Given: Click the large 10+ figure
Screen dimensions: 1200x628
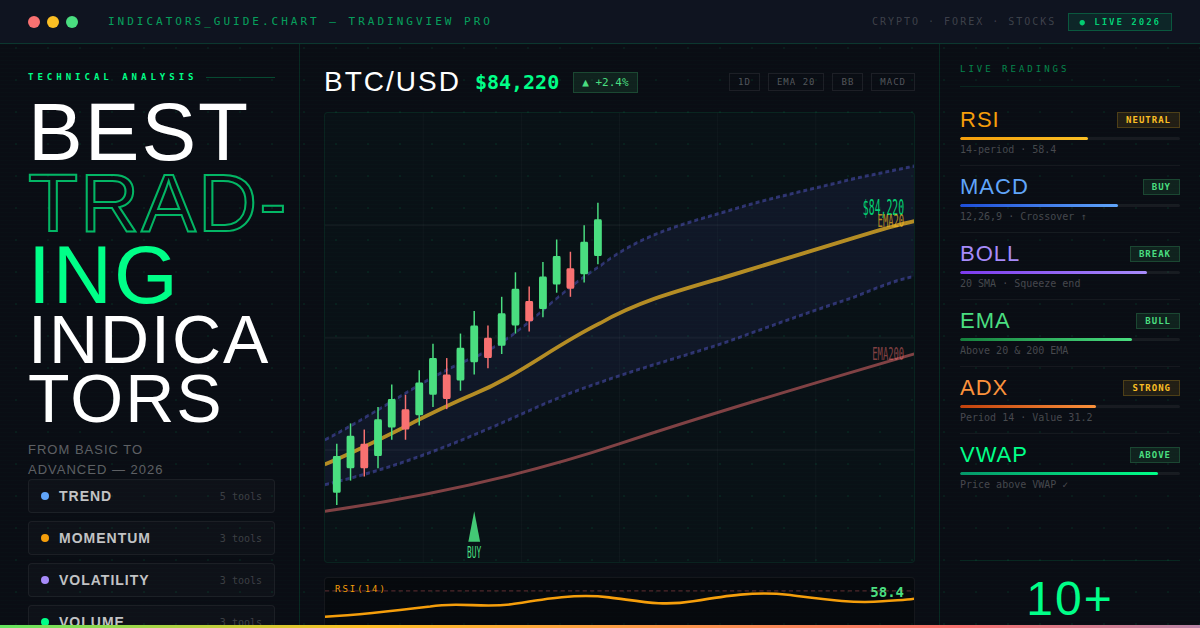Looking at the screenshot, I should (x=1069, y=598).
